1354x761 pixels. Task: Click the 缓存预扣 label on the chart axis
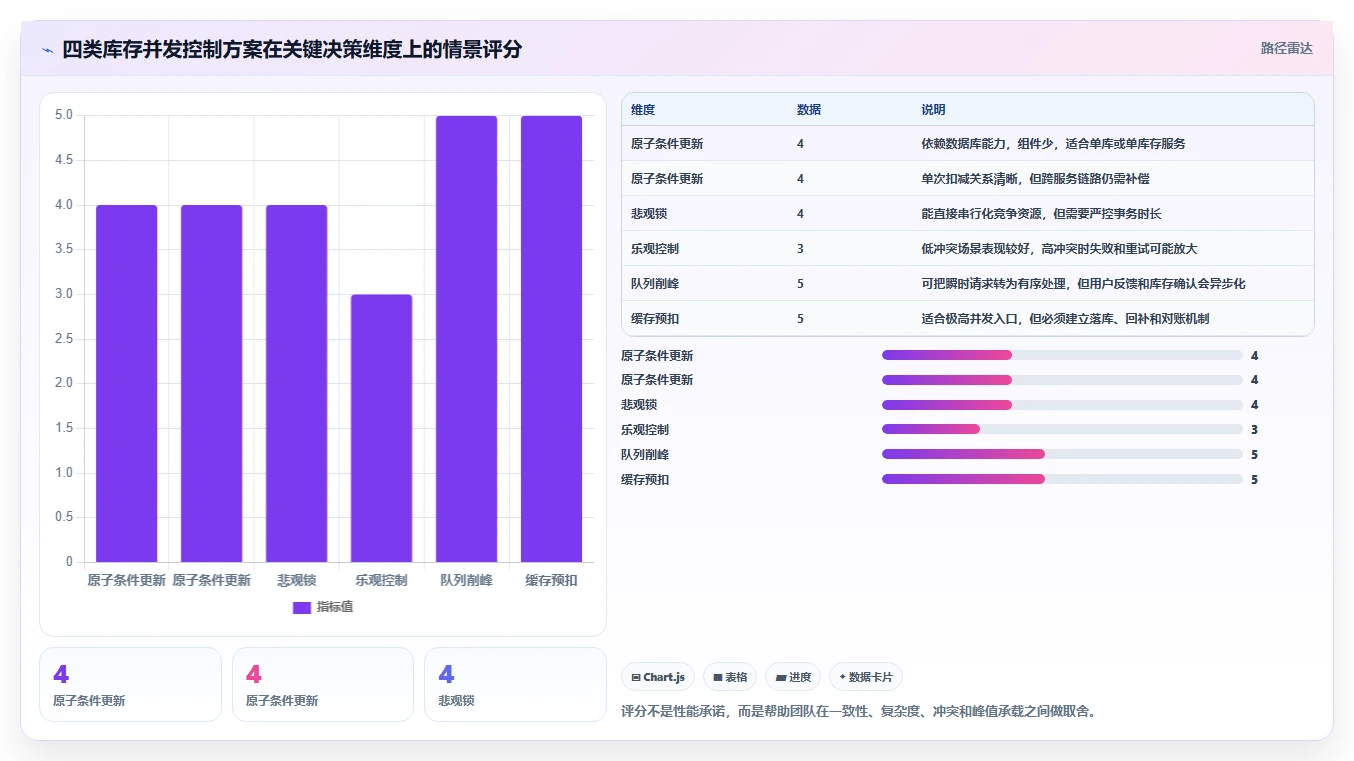point(551,580)
